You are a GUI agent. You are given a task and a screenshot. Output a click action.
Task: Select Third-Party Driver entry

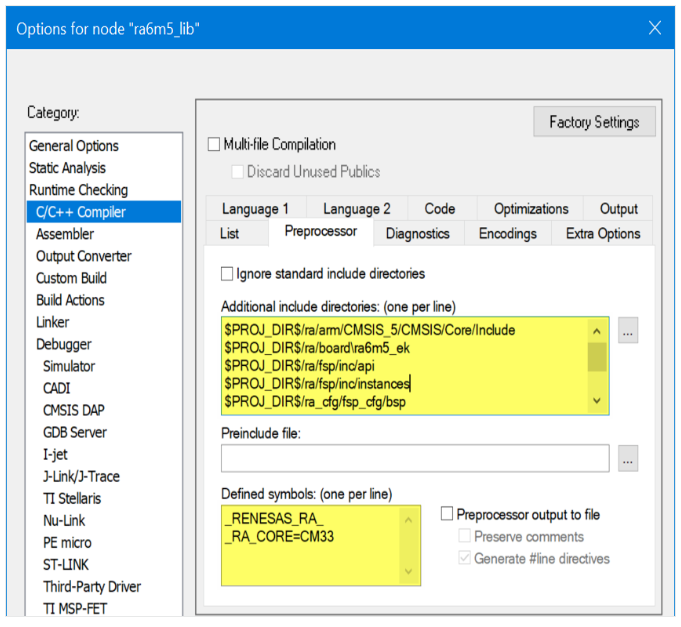(x=92, y=587)
